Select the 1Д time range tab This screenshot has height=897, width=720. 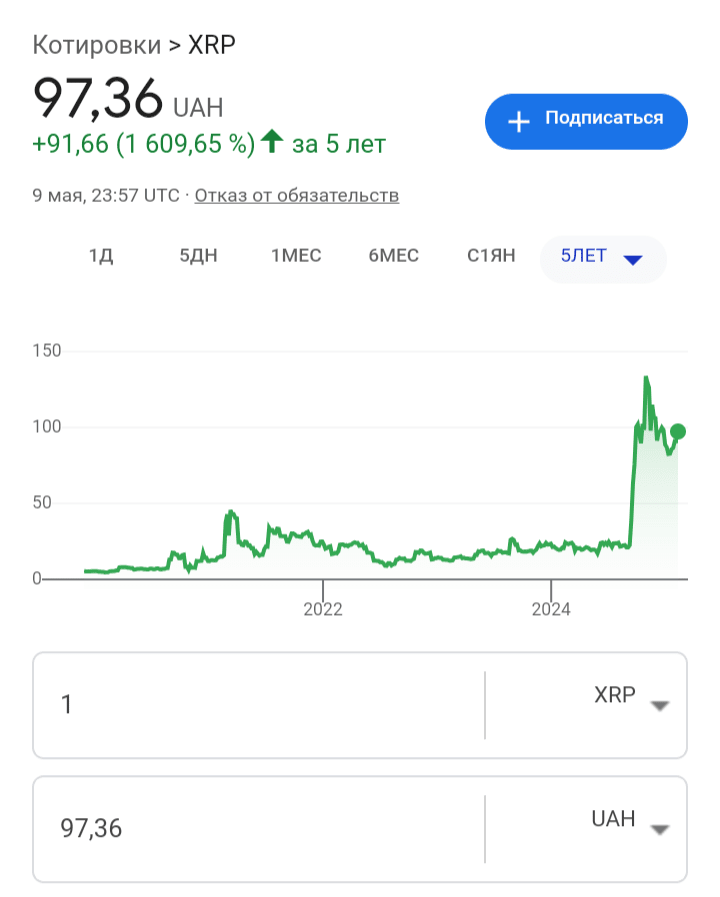click(x=101, y=256)
